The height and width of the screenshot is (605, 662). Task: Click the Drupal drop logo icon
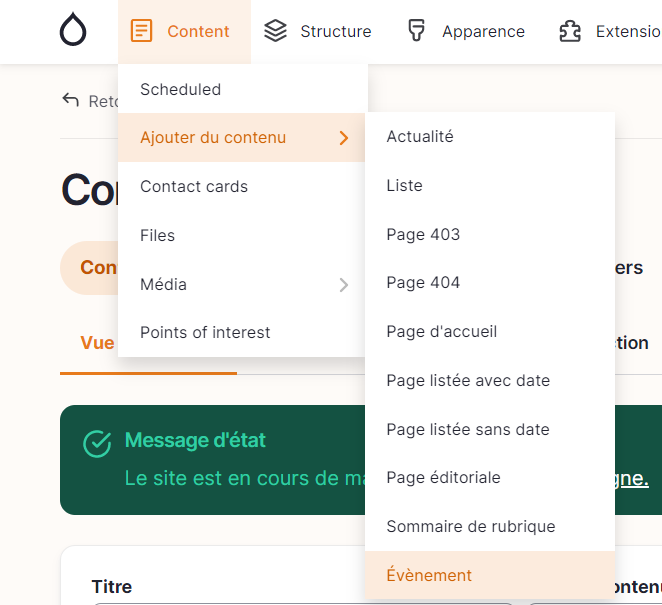point(73,31)
